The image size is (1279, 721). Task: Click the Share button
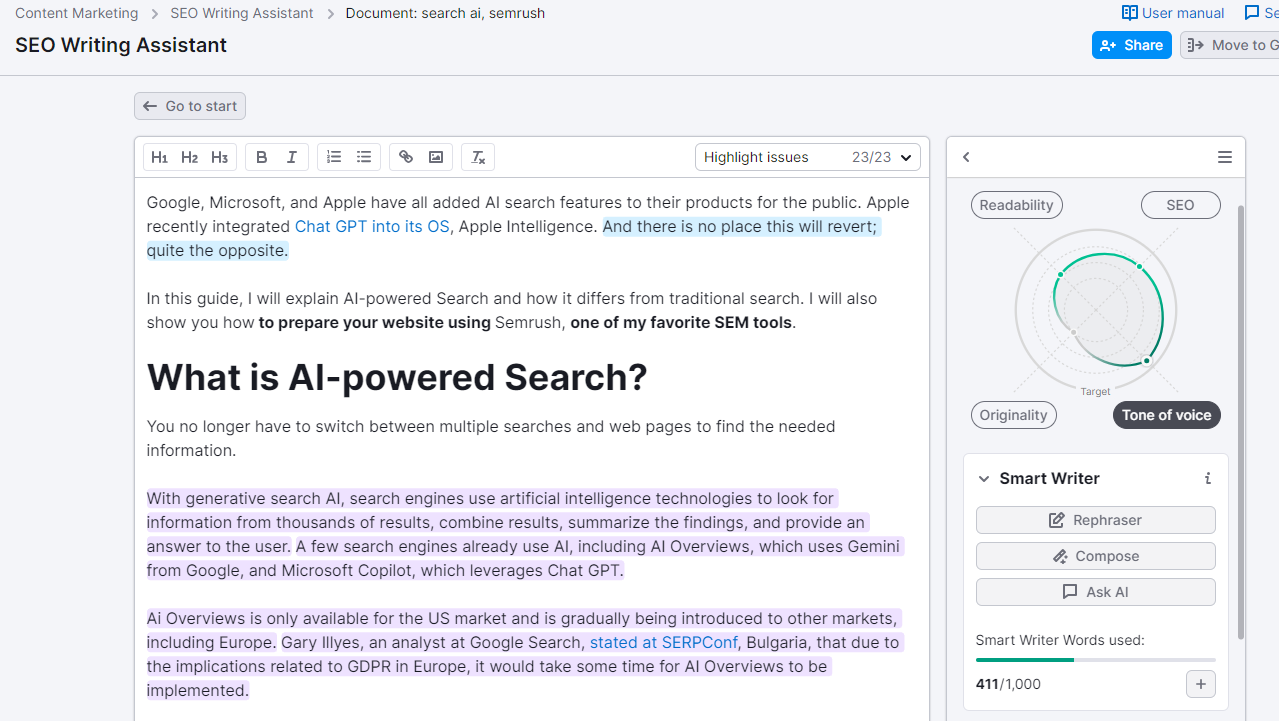[x=1131, y=45]
